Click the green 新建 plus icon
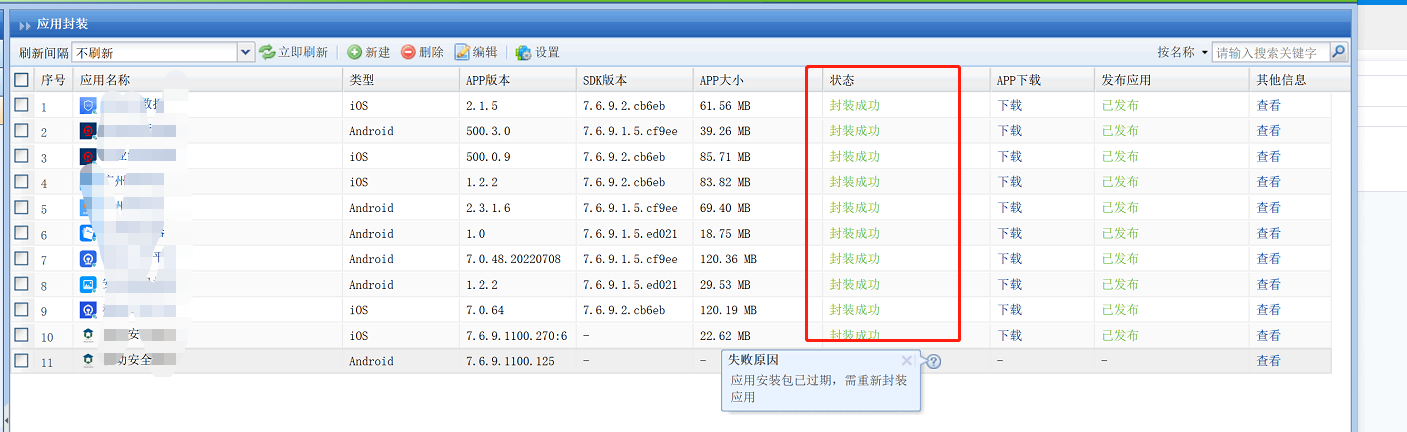1407x432 pixels. coord(355,52)
